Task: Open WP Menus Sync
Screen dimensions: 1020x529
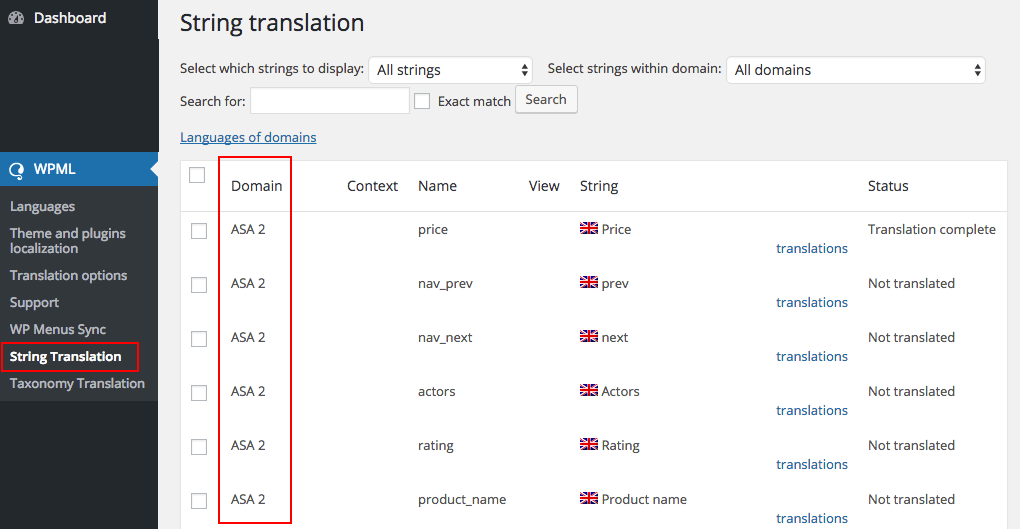Action: coord(58,329)
